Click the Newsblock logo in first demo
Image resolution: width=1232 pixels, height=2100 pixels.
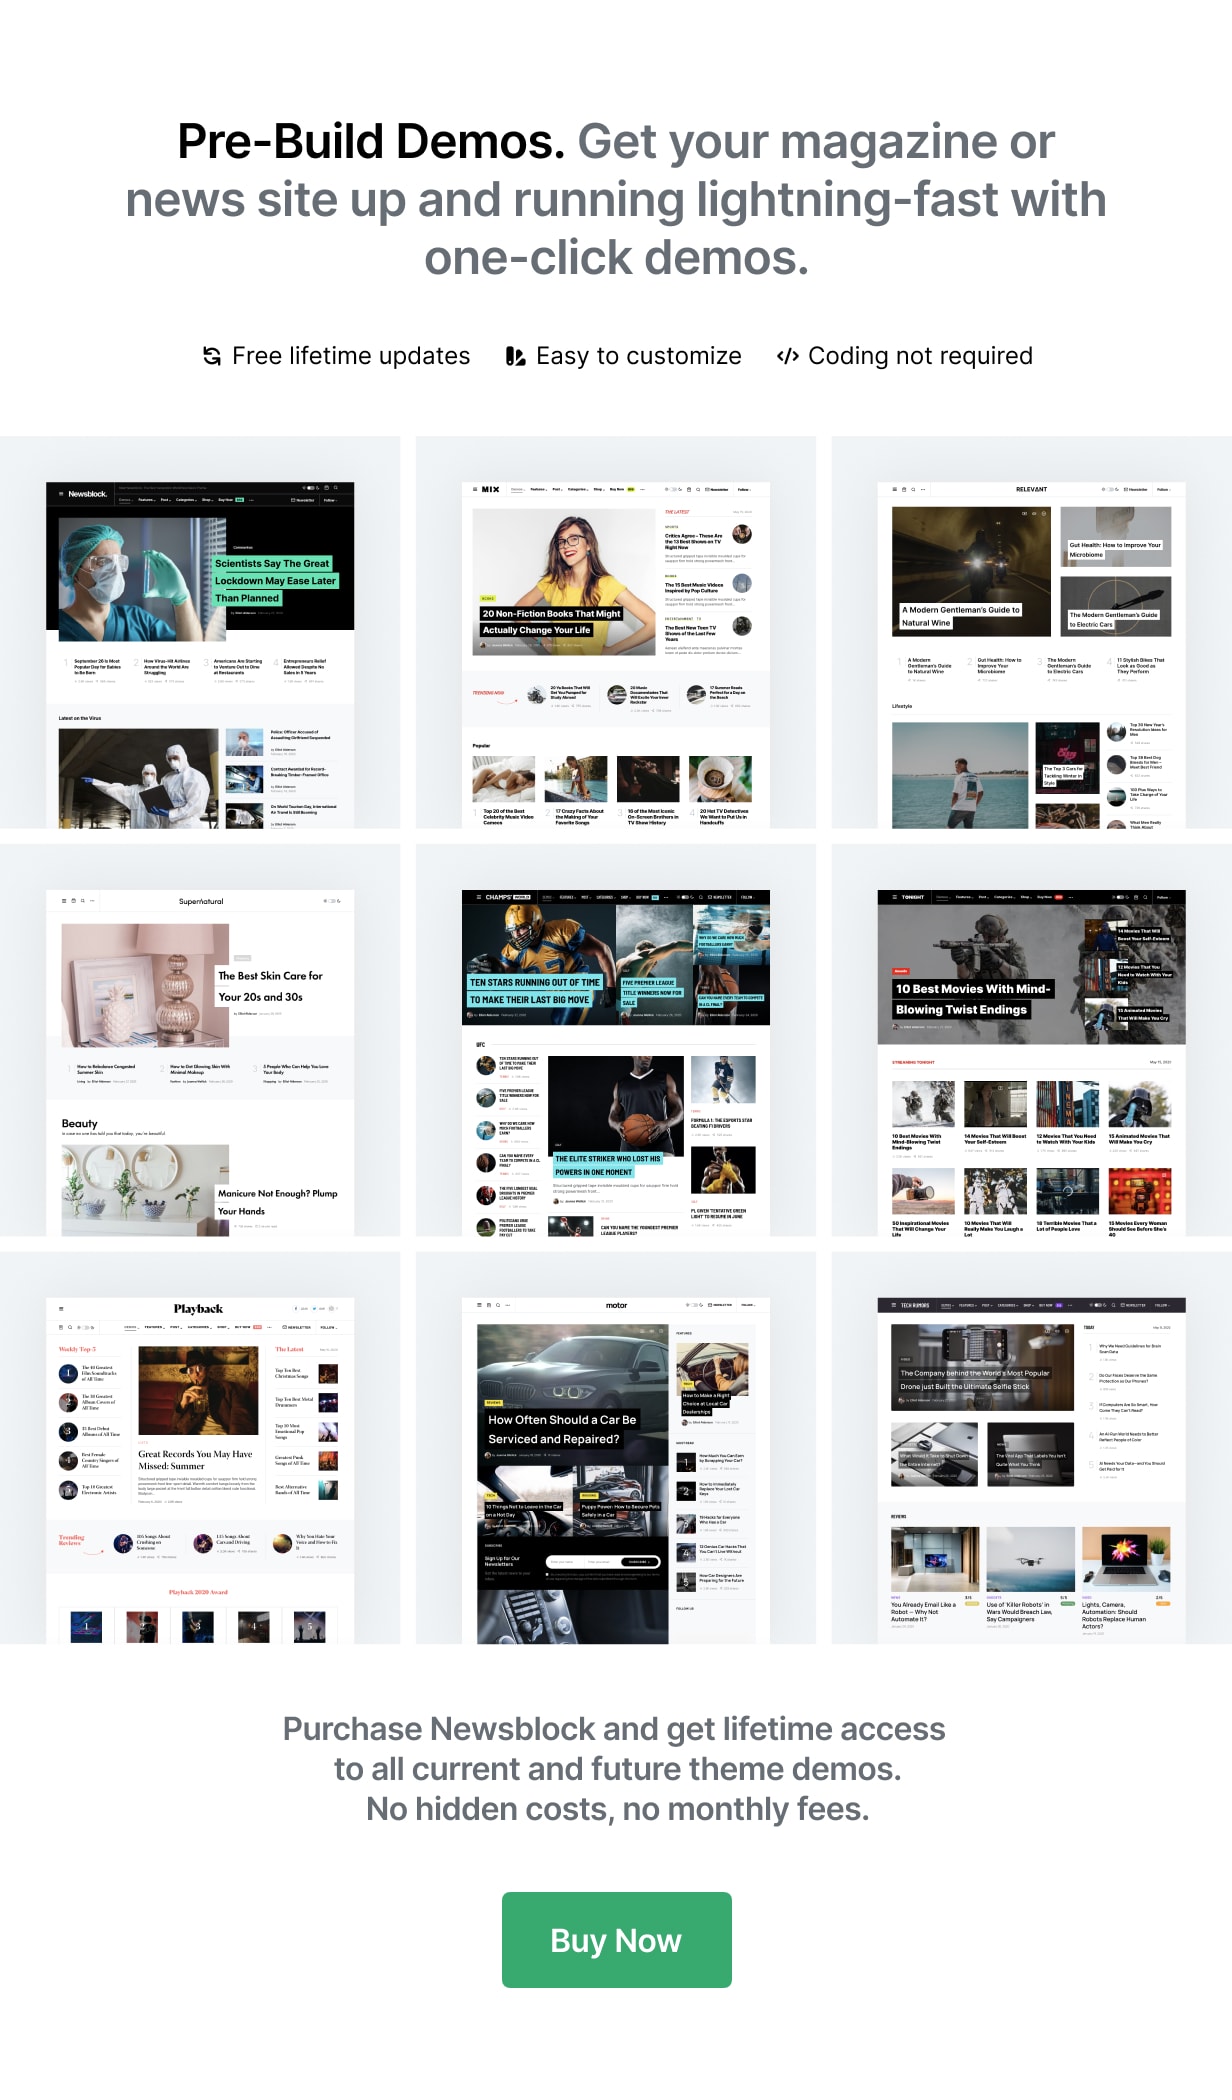(x=87, y=494)
